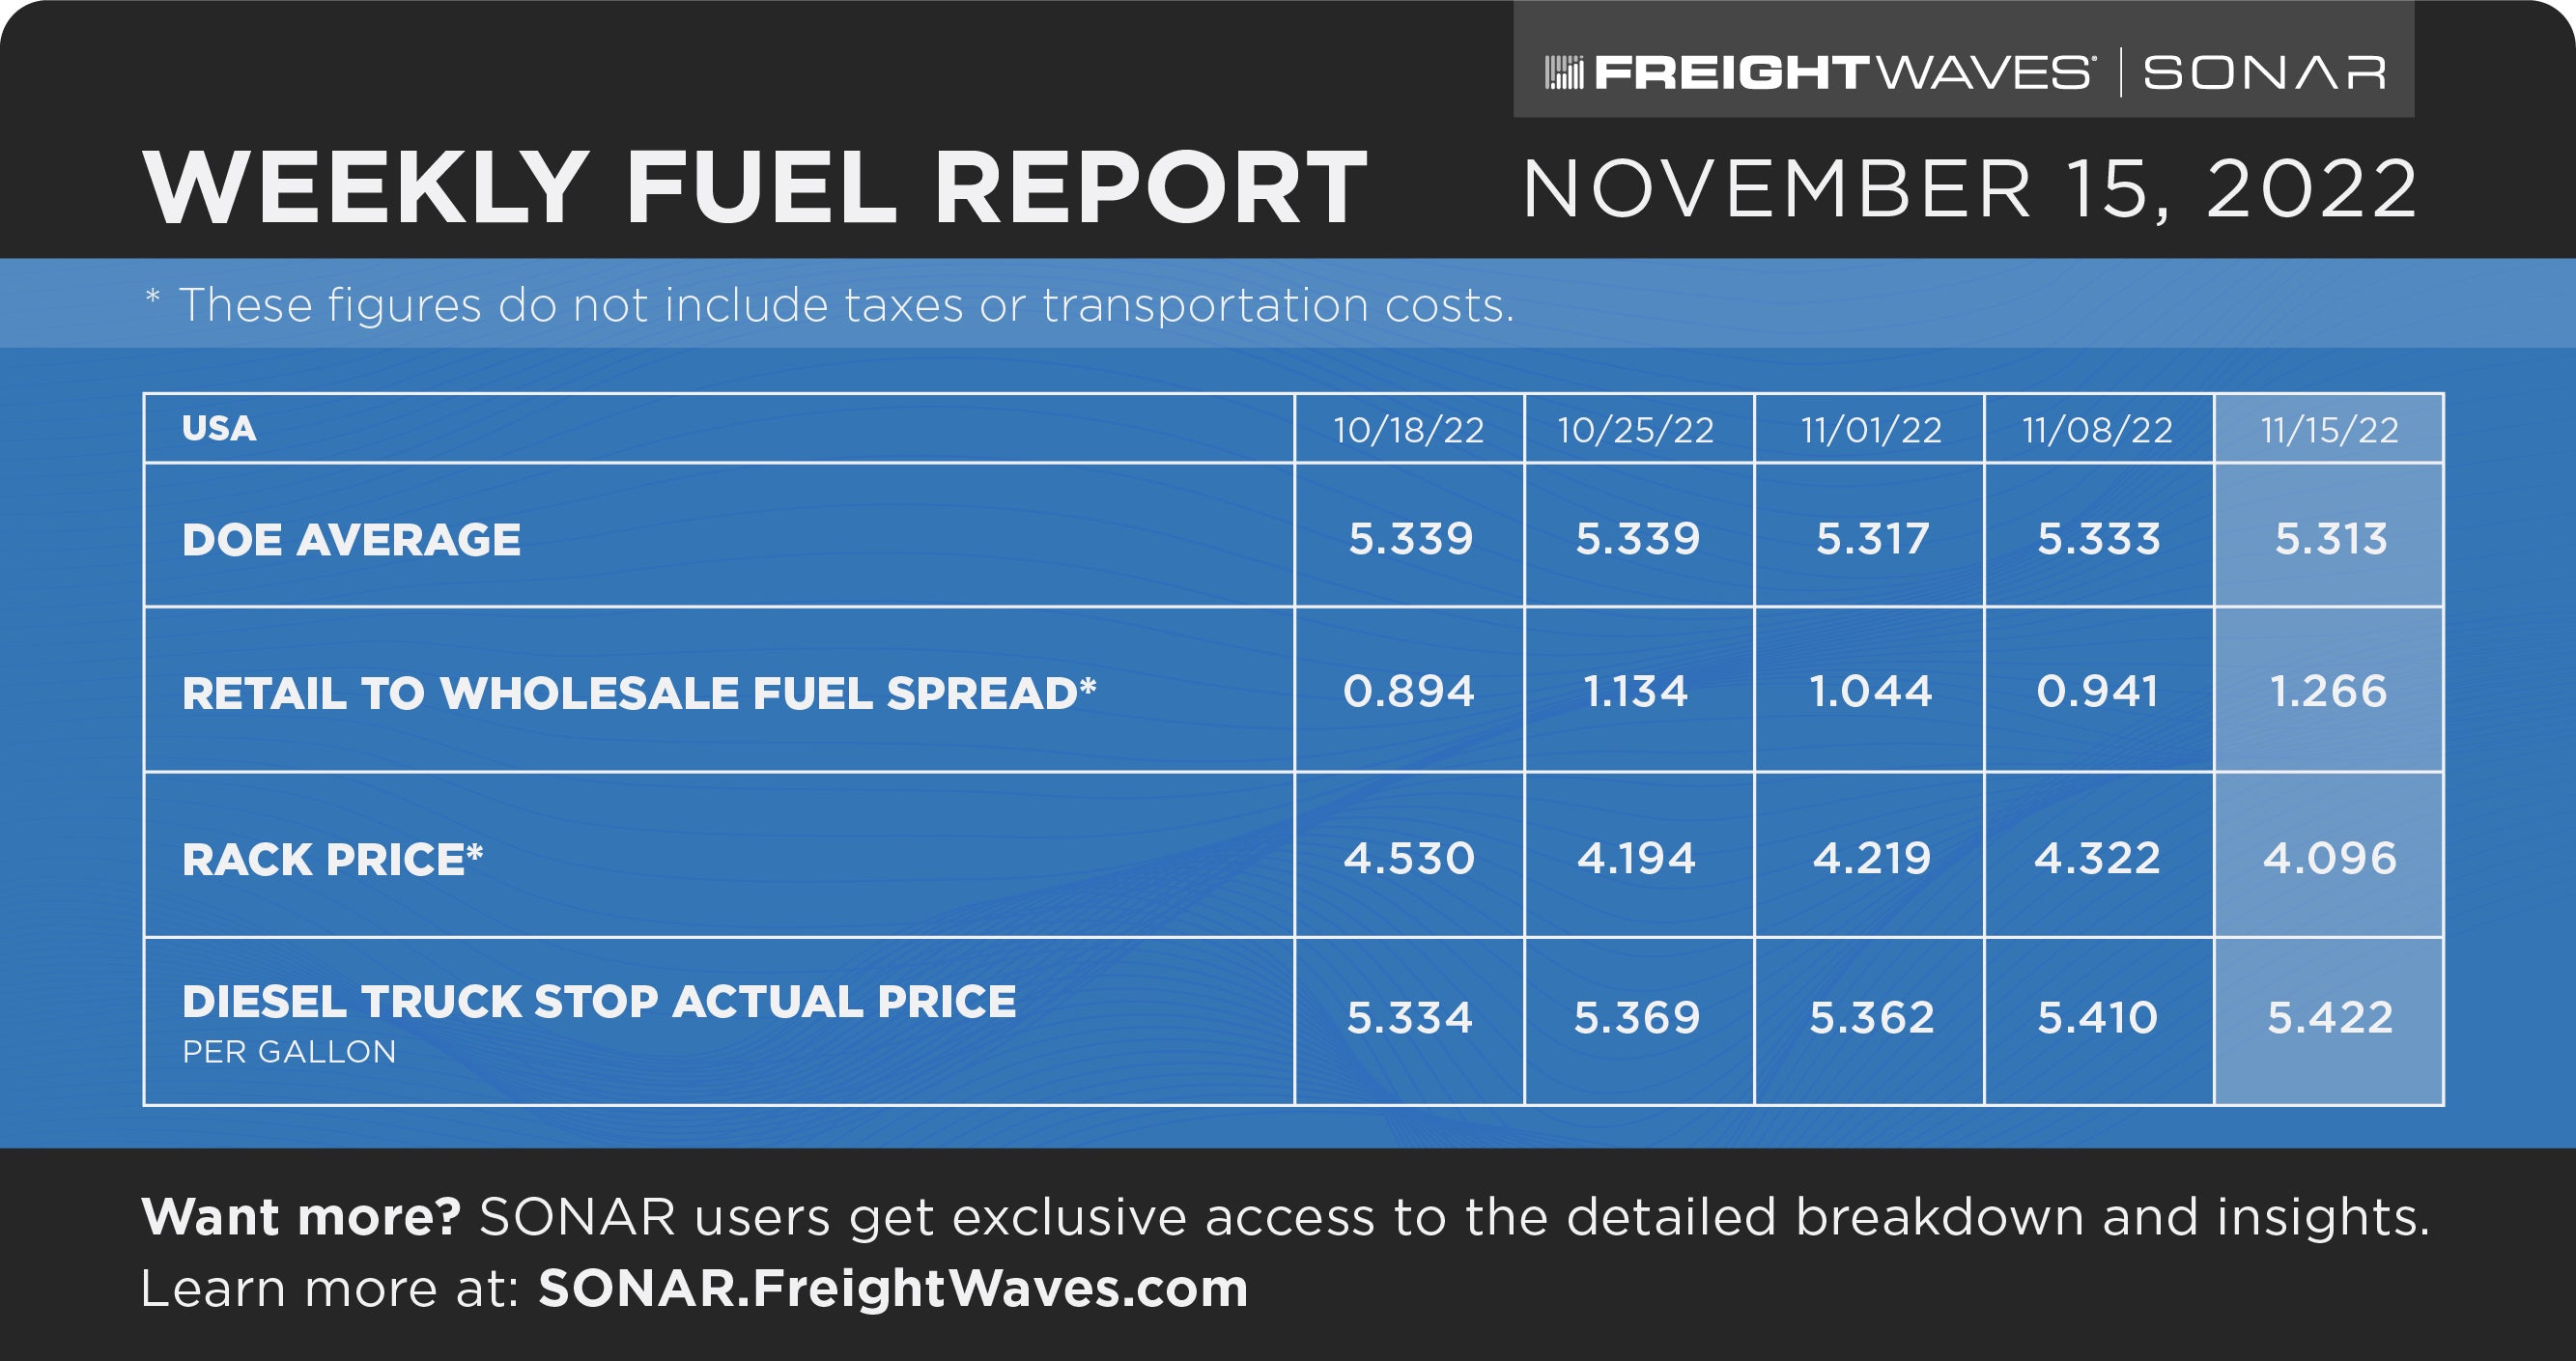
Task: Click the WEEKLY FUEL REPORT title
Action: (x=755, y=188)
